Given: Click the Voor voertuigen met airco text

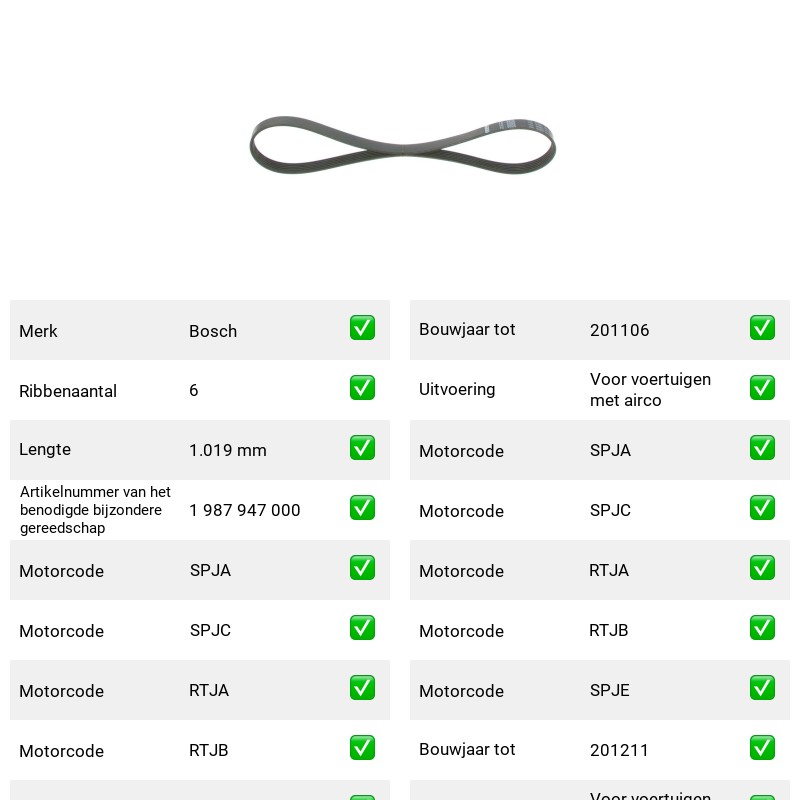Looking at the screenshot, I should pyautogui.click(x=651, y=390).
